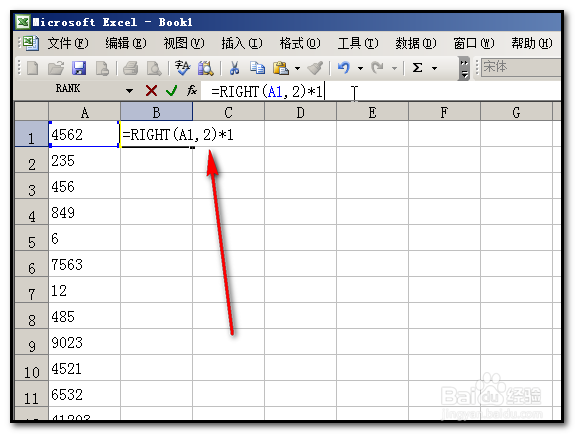Image resolution: width=575 pixels, height=434 pixels.
Task: Click in the formula bar text
Action: pyautogui.click(x=267, y=91)
